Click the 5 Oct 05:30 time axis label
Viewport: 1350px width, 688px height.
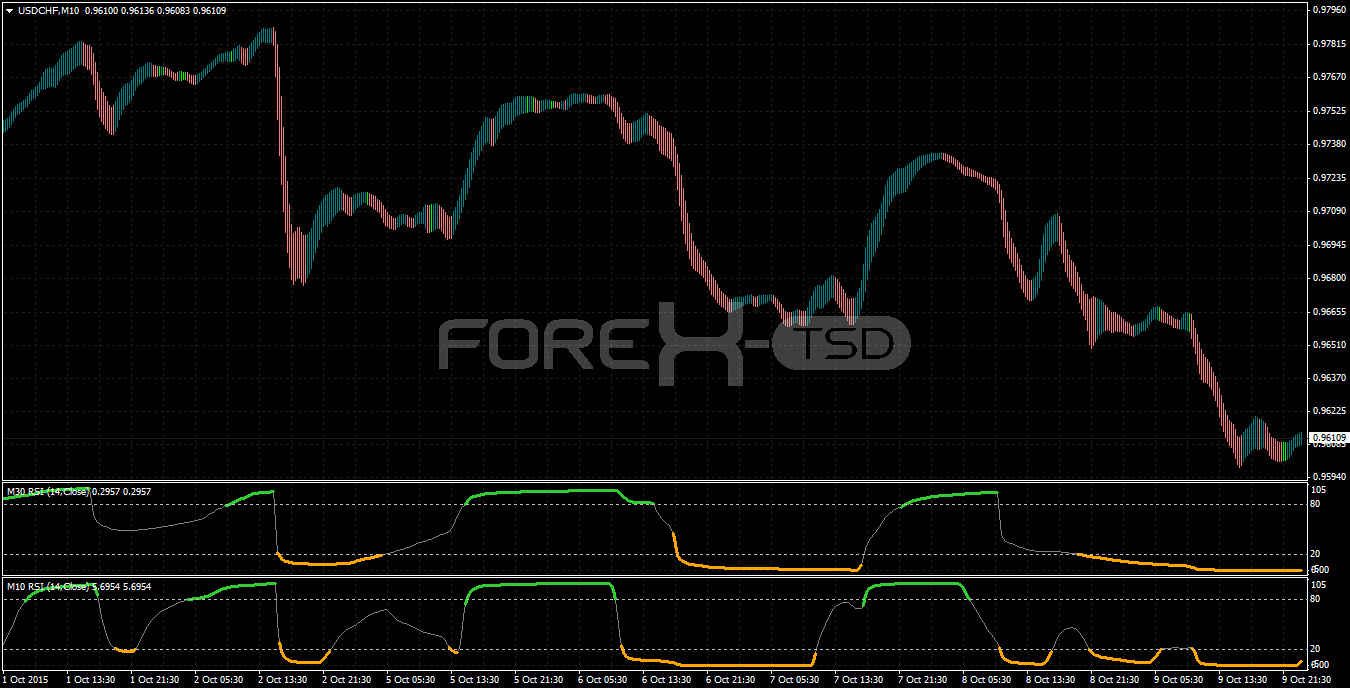pyautogui.click(x=412, y=680)
